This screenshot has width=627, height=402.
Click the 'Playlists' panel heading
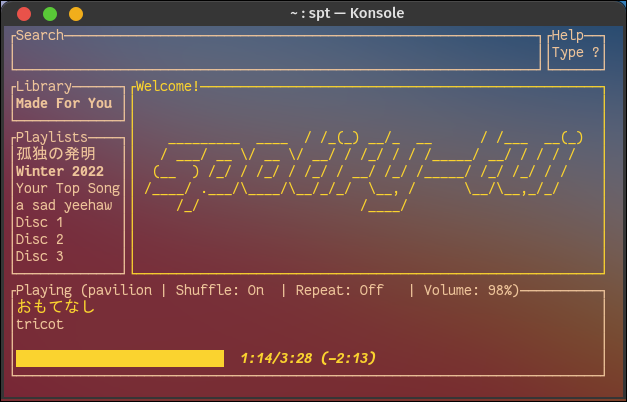(x=52, y=137)
